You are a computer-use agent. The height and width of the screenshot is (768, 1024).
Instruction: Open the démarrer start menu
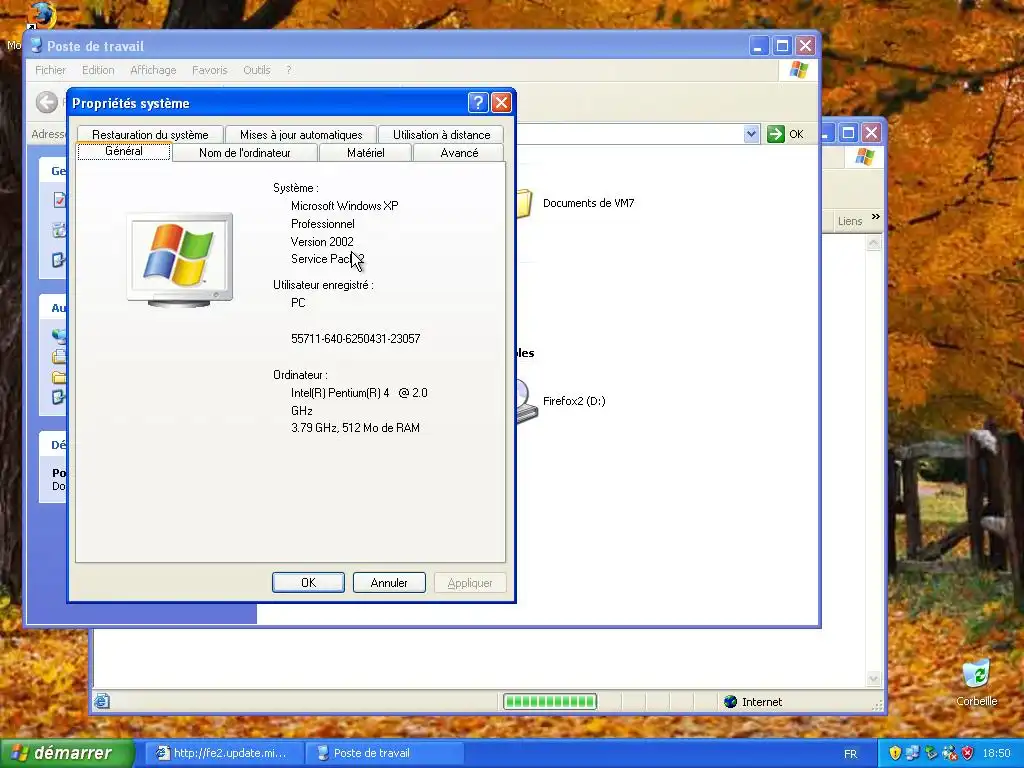point(67,753)
